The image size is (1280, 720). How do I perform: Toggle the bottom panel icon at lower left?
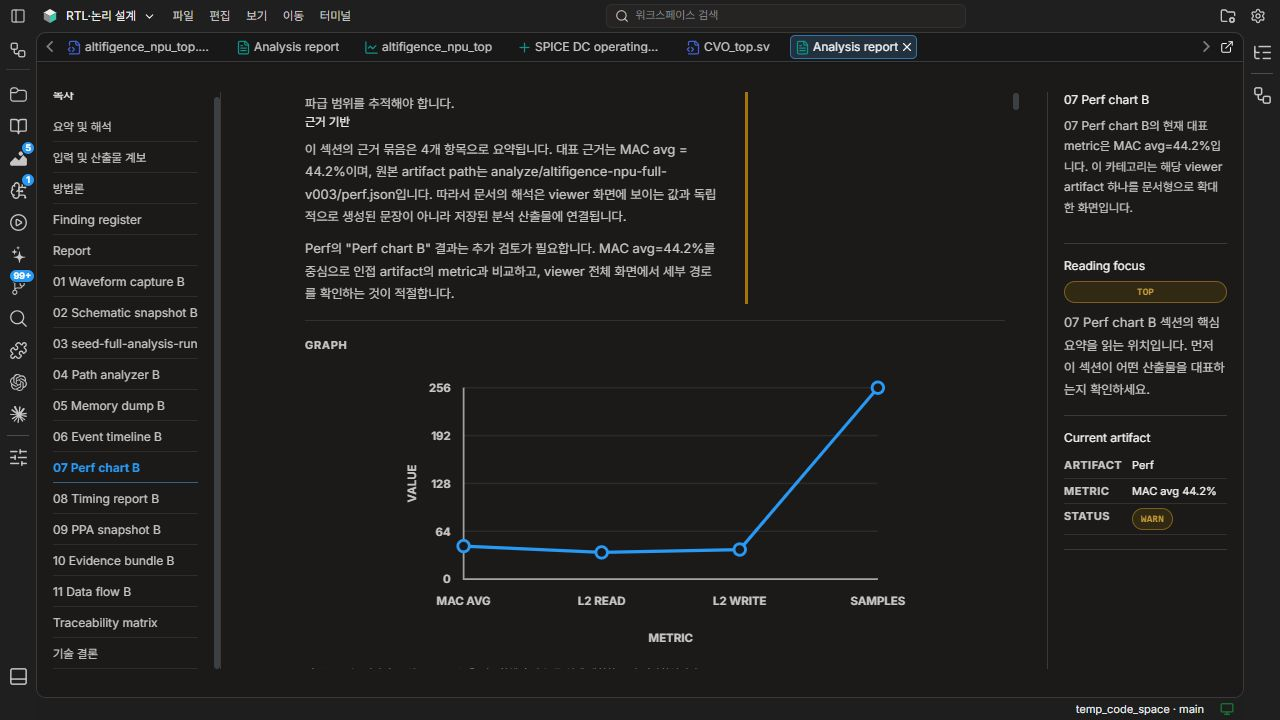[18, 676]
